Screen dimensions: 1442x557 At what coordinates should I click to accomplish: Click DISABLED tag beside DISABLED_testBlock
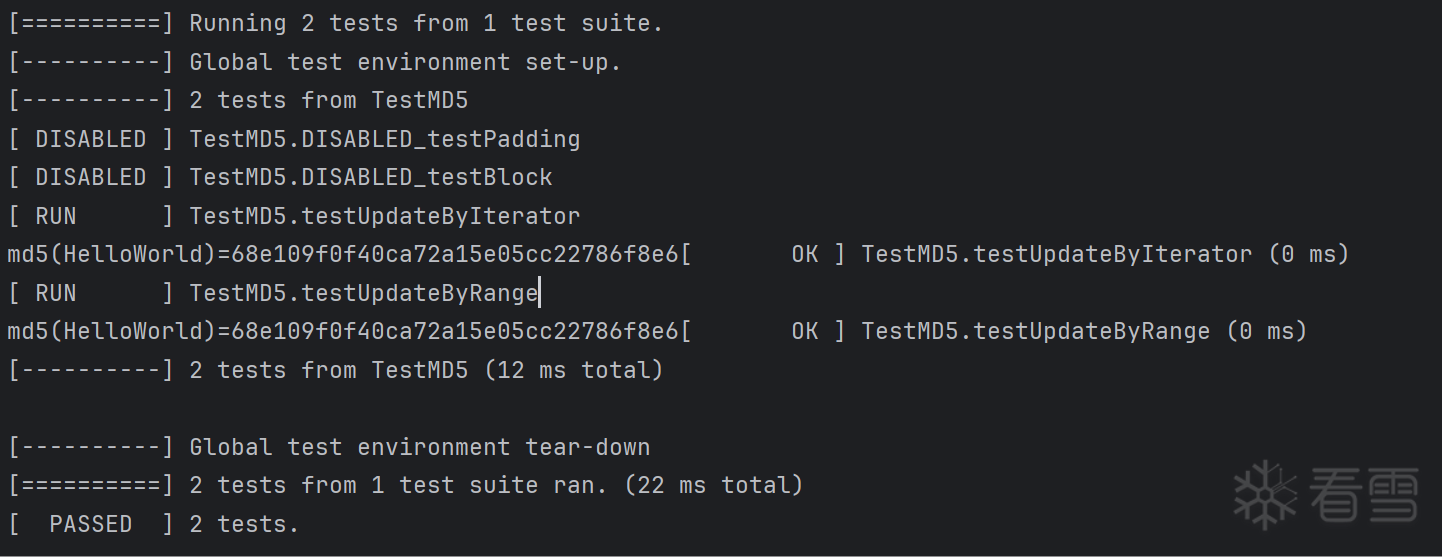pos(90,177)
